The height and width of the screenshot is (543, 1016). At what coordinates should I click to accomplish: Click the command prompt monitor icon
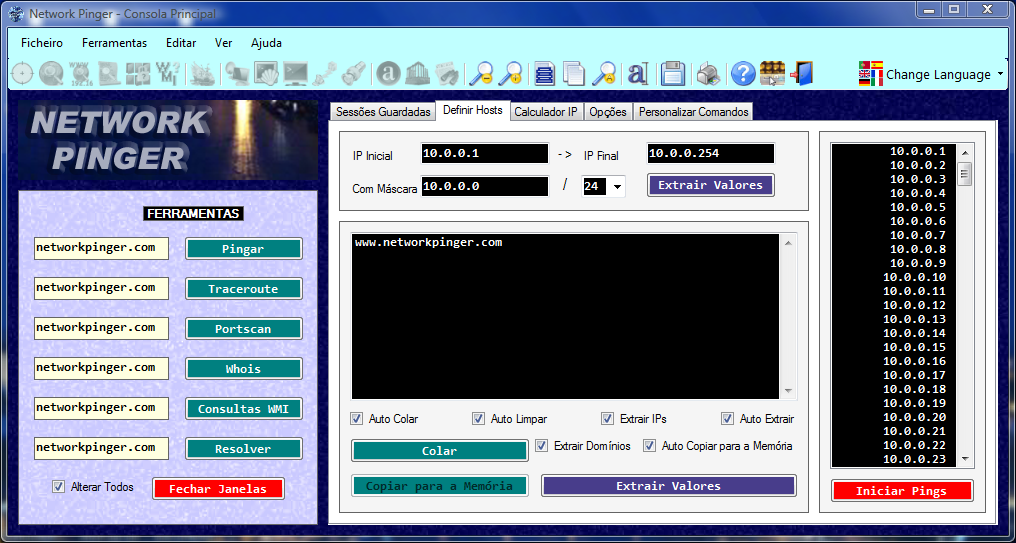point(295,73)
